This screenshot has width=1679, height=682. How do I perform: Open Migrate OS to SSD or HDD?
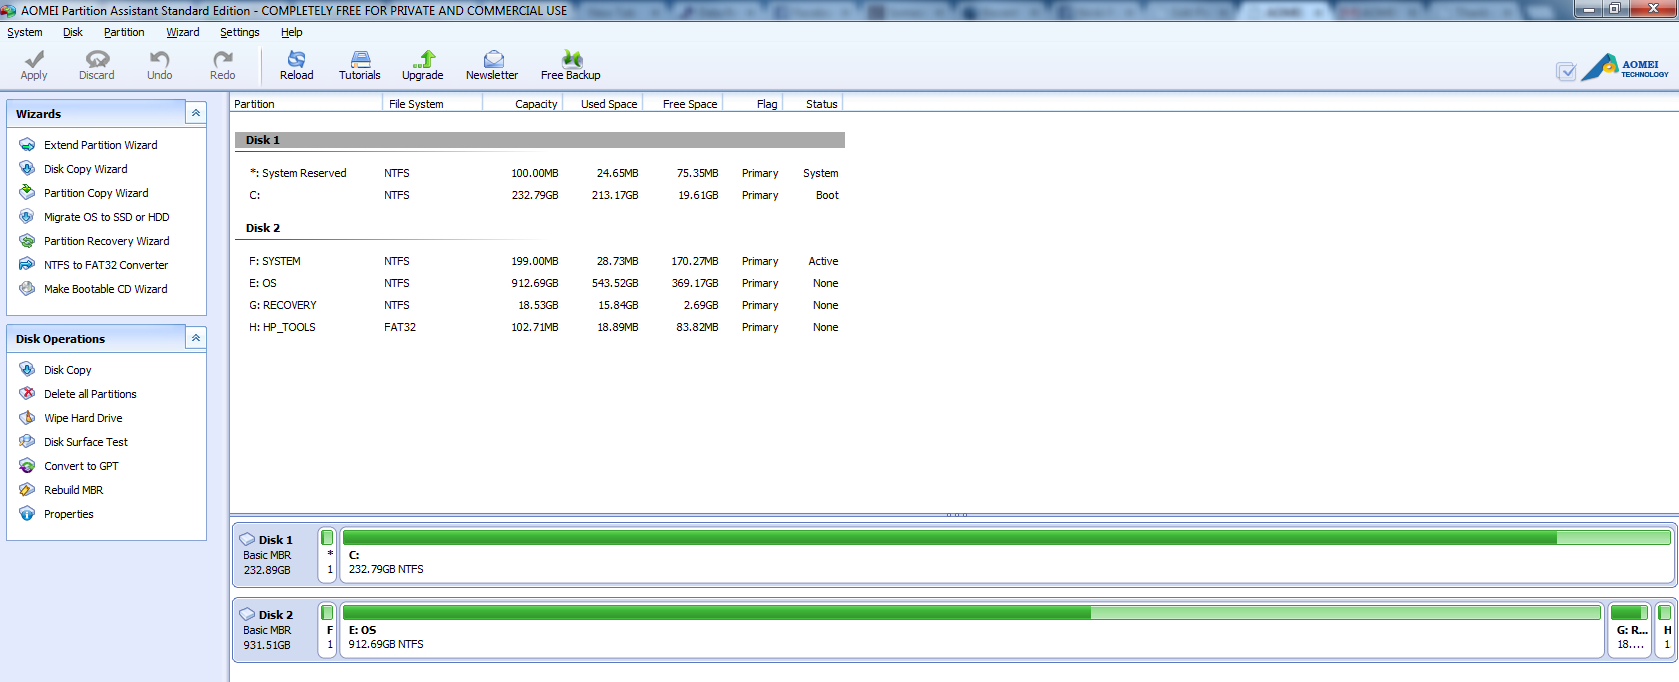pos(106,217)
